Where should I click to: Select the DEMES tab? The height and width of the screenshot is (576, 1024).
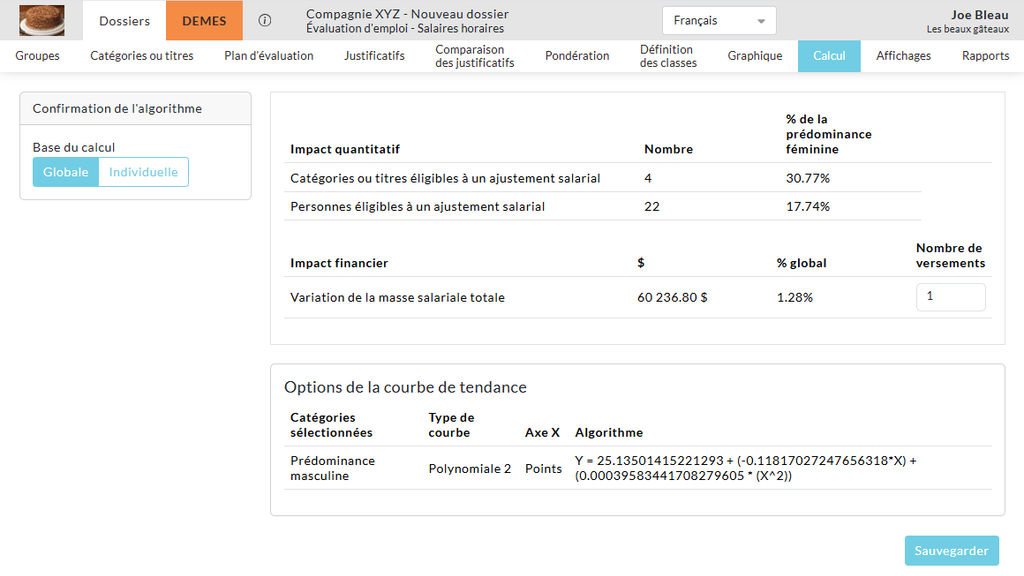(204, 21)
